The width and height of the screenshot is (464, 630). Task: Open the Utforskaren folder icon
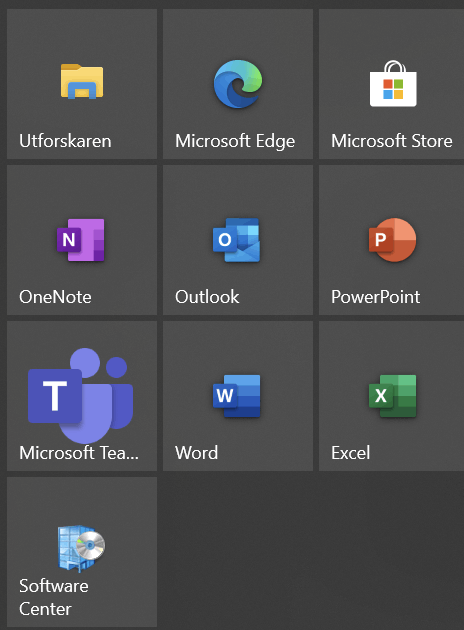pyautogui.click(x=82, y=82)
